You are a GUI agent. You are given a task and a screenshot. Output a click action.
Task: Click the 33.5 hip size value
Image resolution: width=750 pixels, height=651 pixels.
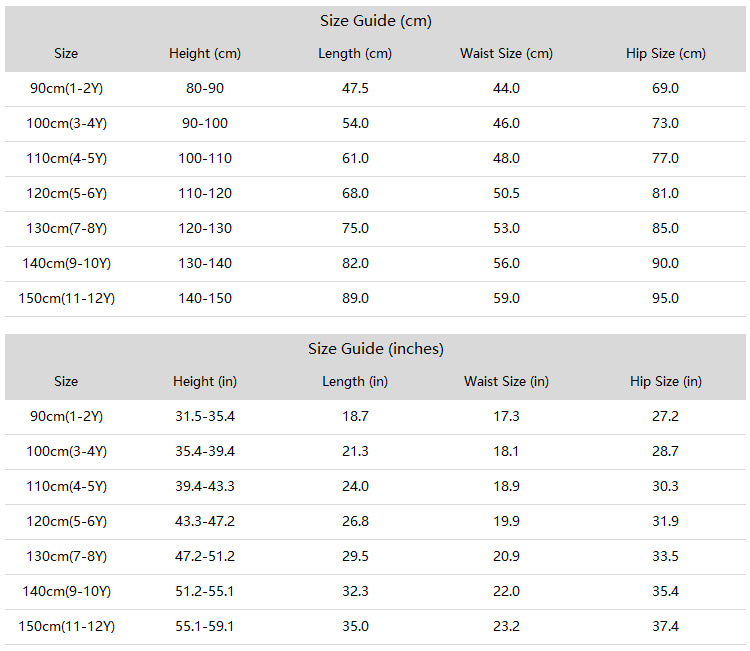(666, 557)
